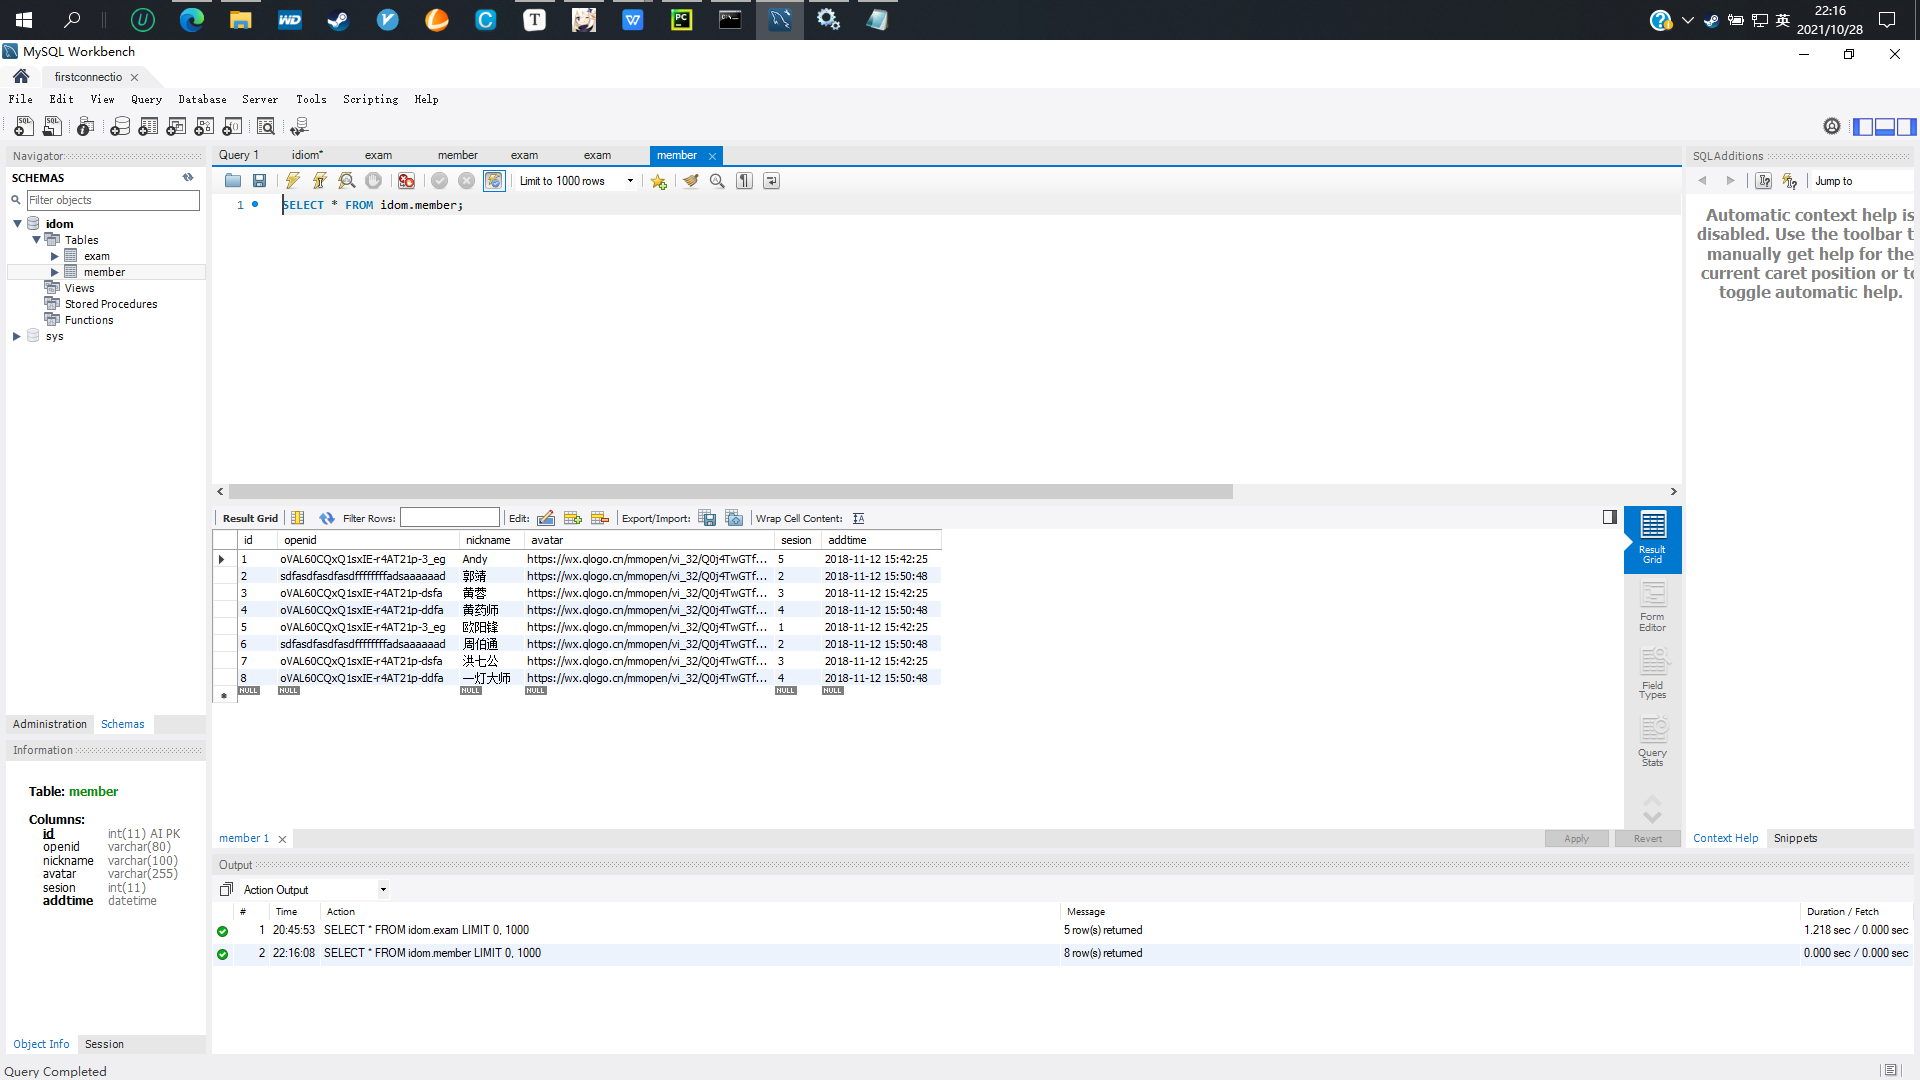
Task: Expand the member table node
Action: pyautogui.click(x=55, y=272)
